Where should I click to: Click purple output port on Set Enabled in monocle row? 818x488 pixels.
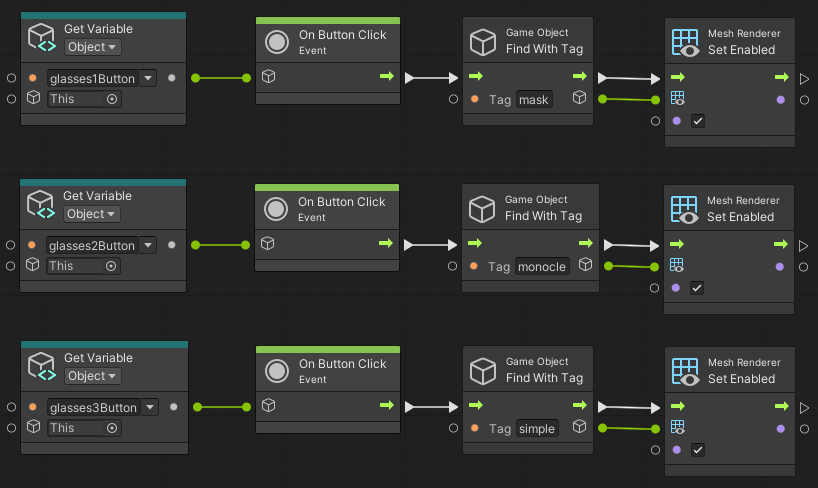click(x=780, y=267)
